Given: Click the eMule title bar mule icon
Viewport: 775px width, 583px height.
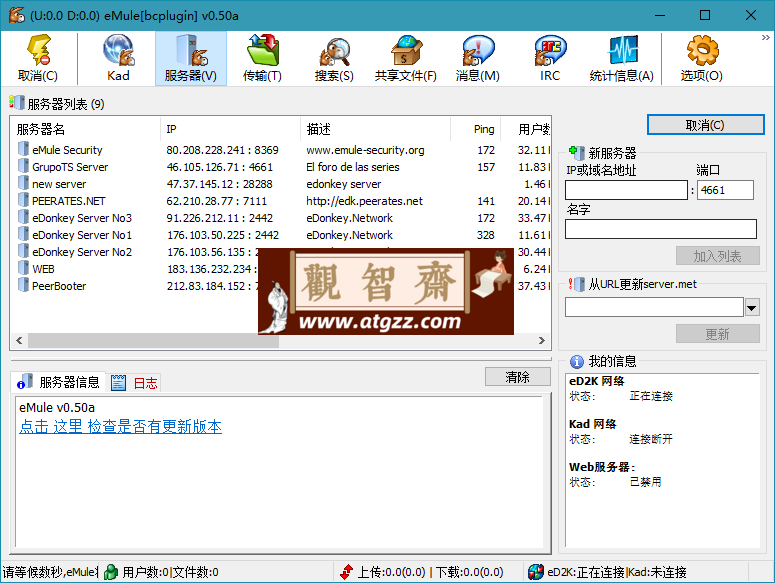Looking at the screenshot, I should [x=16, y=15].
